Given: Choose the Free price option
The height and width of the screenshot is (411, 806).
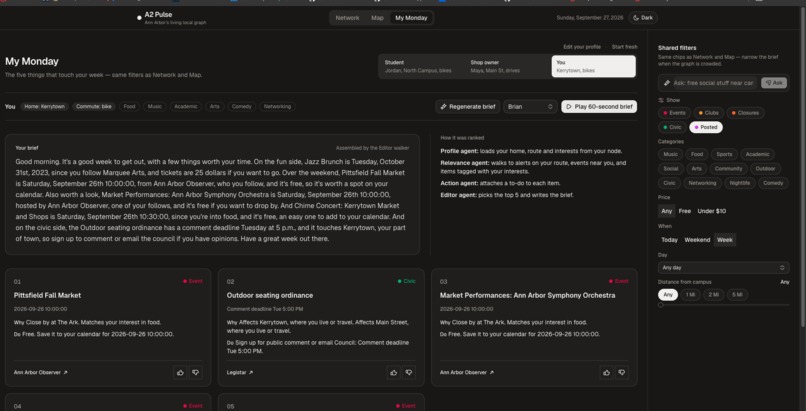Looking at the screenshot, I should [684, 211].
